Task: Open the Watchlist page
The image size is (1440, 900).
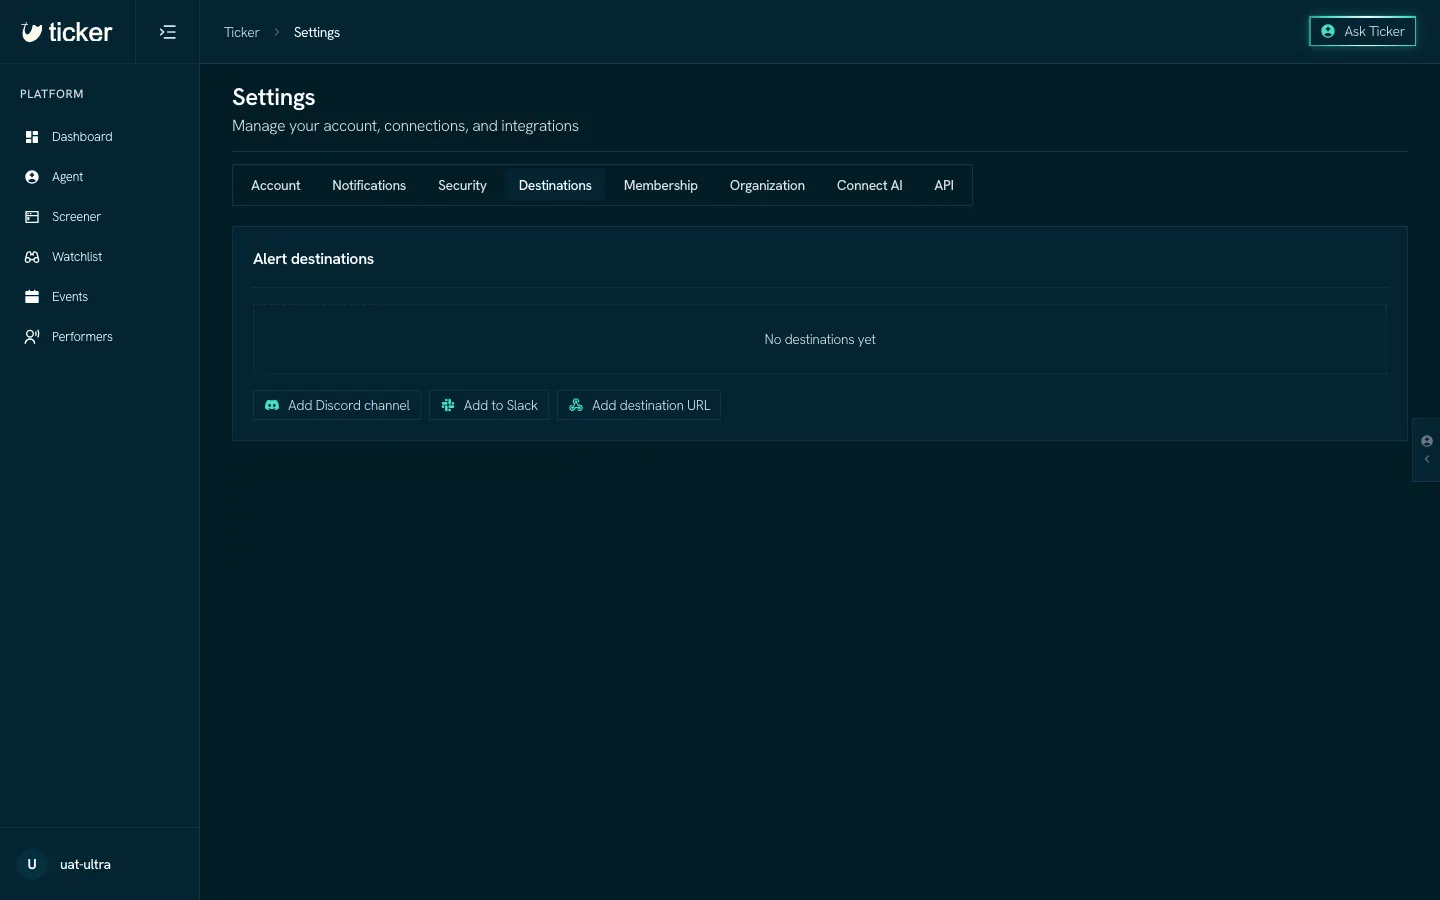Action: pos(100,257)
